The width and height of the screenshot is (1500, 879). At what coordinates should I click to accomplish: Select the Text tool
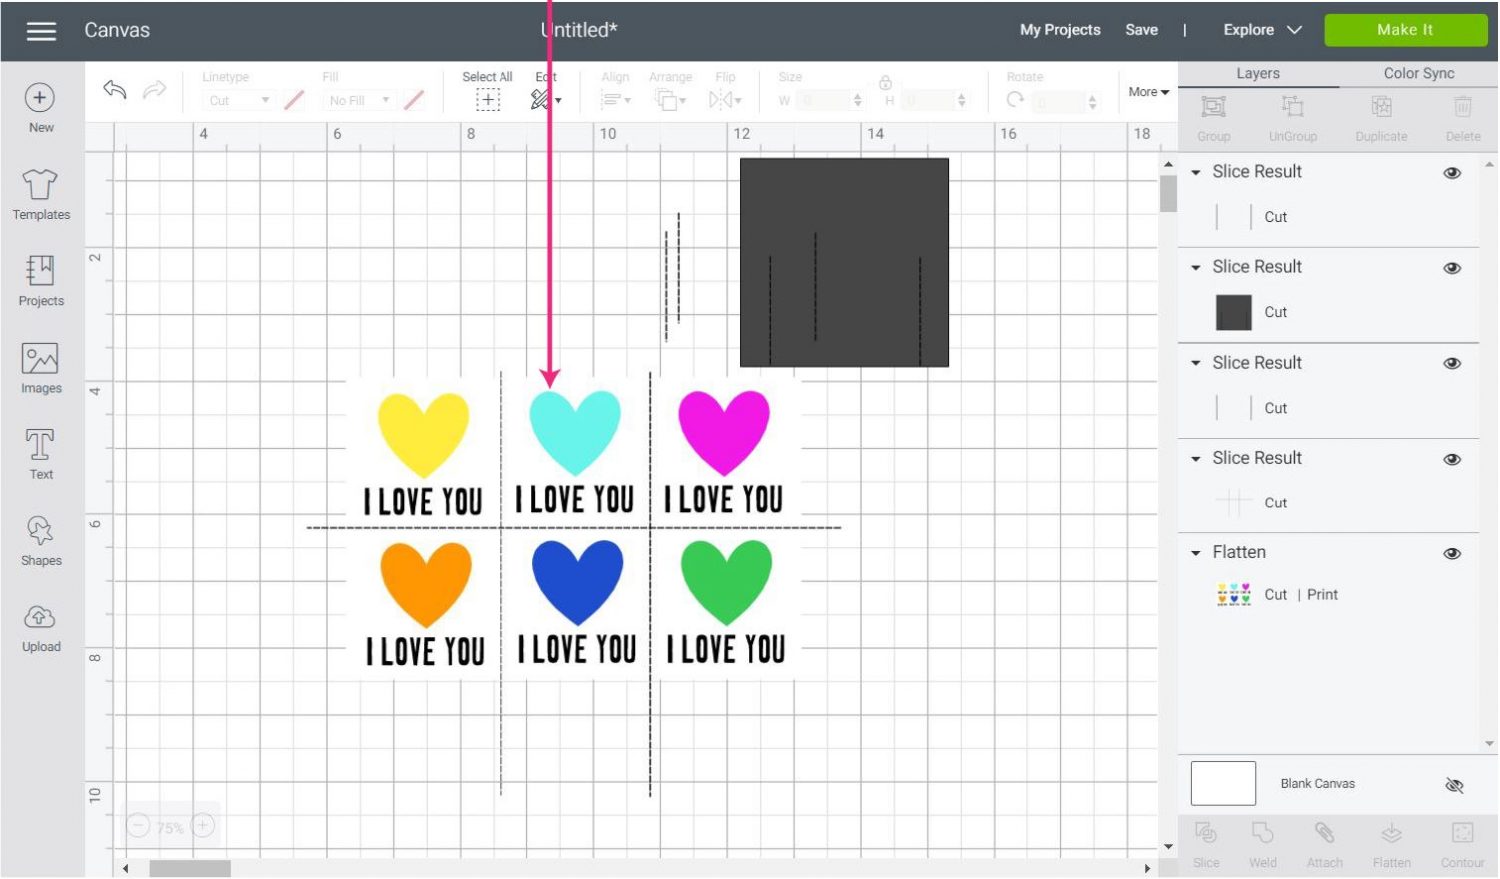coord(40,445)
